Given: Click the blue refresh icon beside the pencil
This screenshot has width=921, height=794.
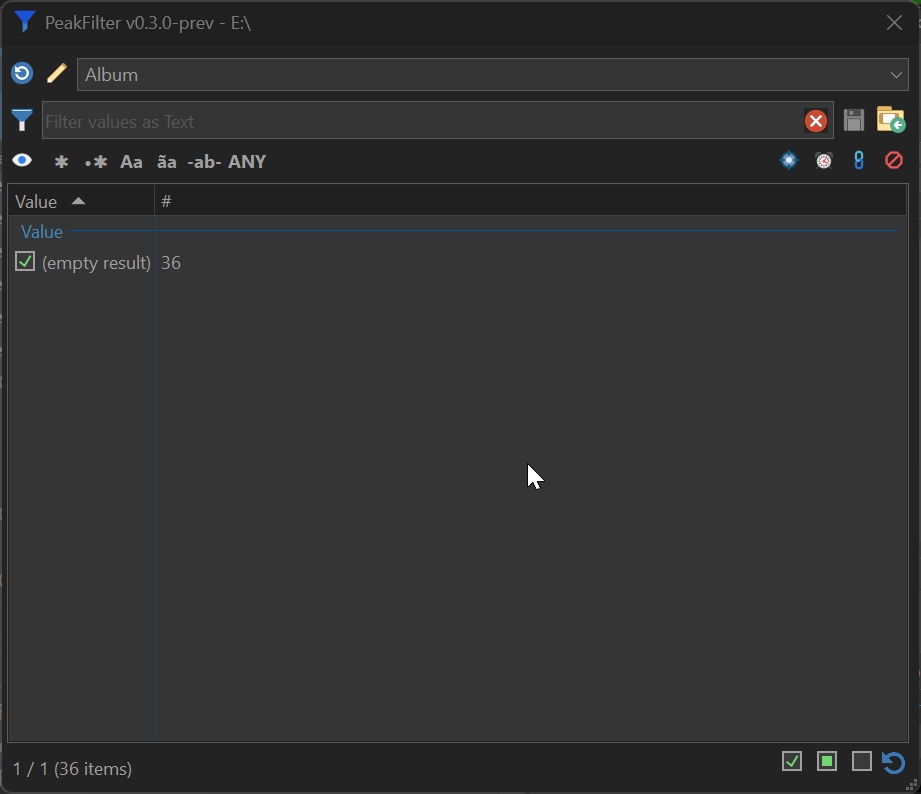Looking at the screenshot, I should point(22,73).
